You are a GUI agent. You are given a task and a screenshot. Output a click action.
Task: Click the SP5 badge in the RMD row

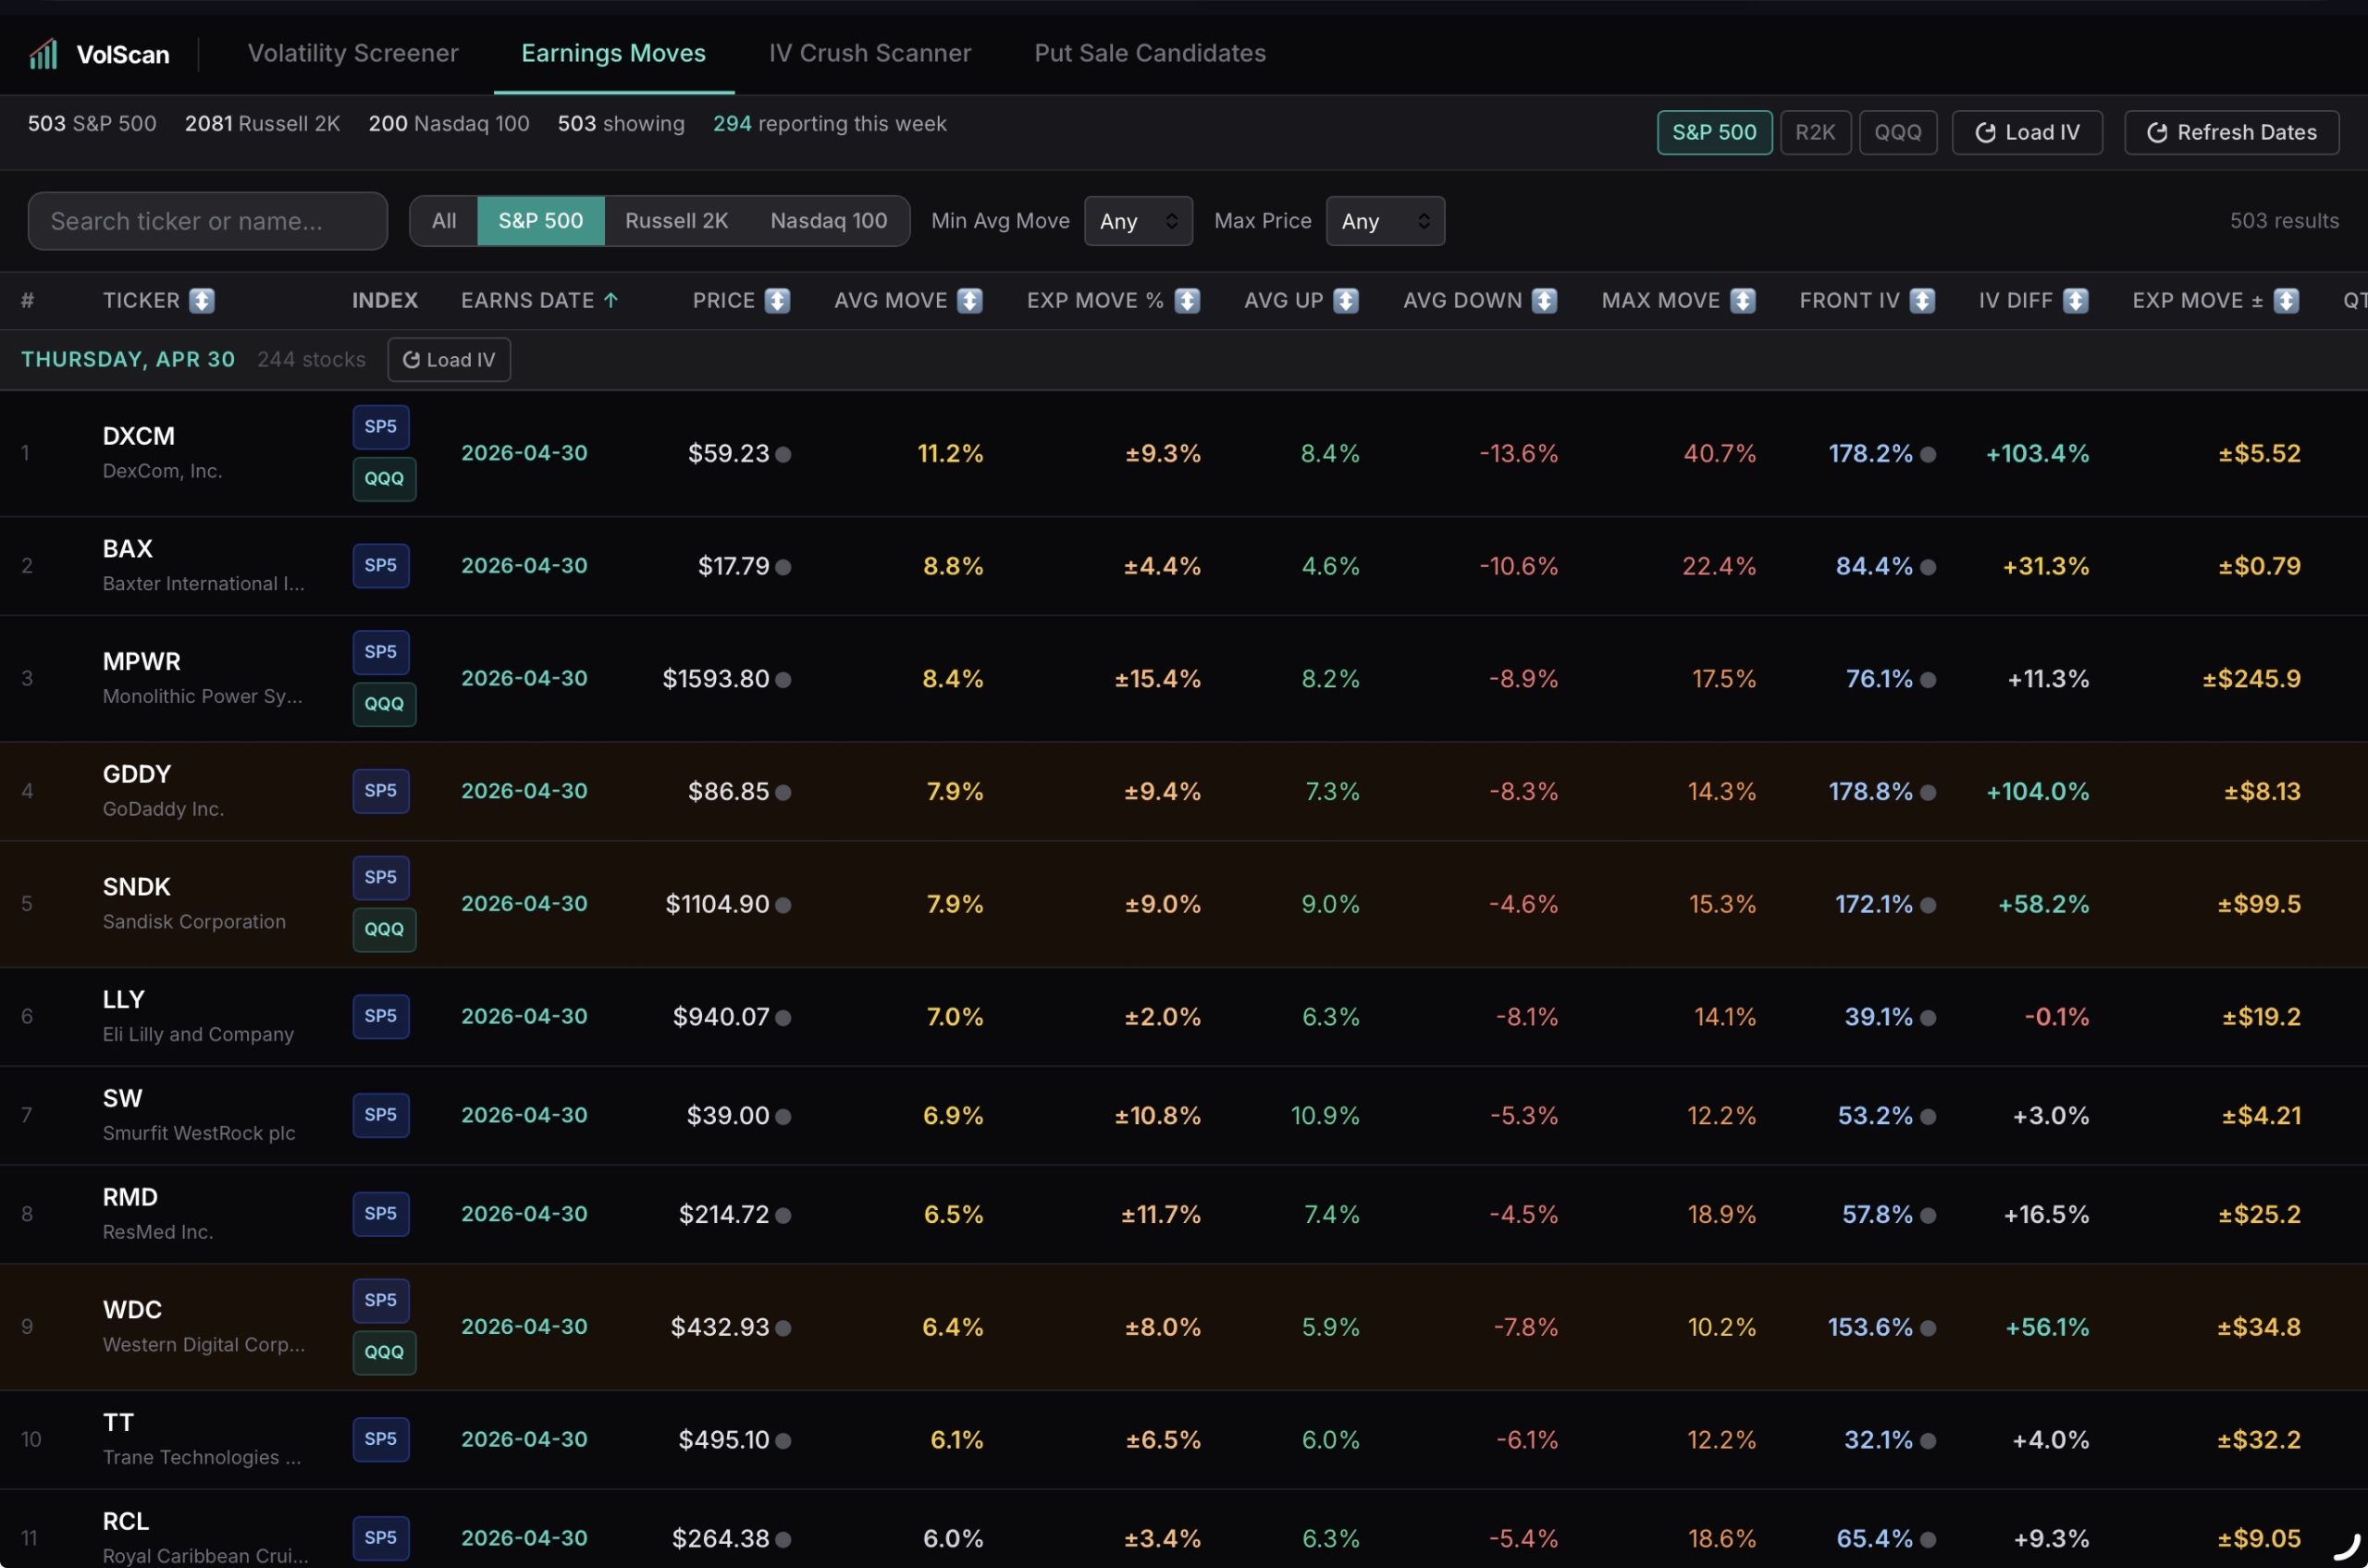click(381, 1214)
